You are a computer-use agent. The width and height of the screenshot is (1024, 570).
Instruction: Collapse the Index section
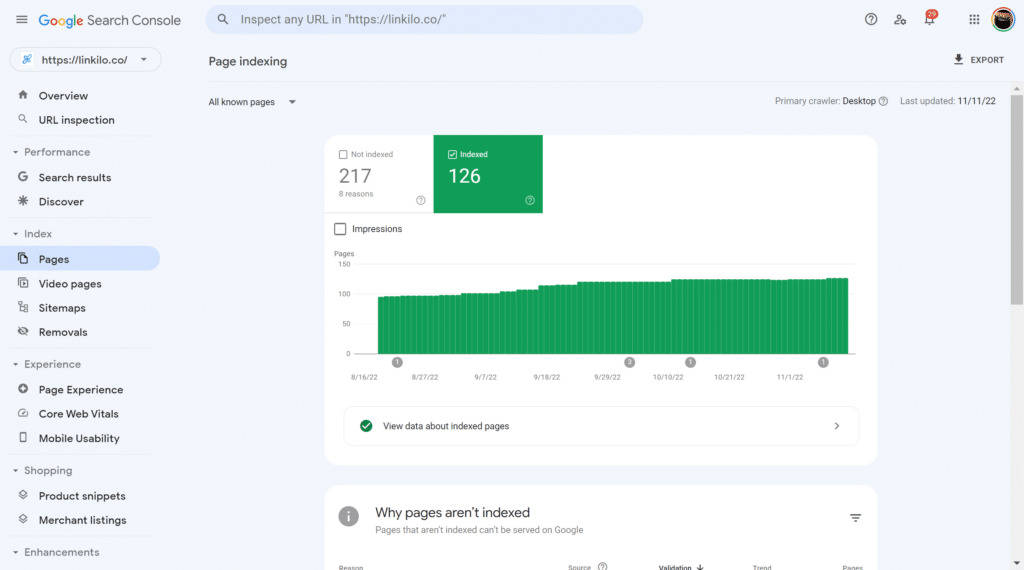tap(16, 234)
